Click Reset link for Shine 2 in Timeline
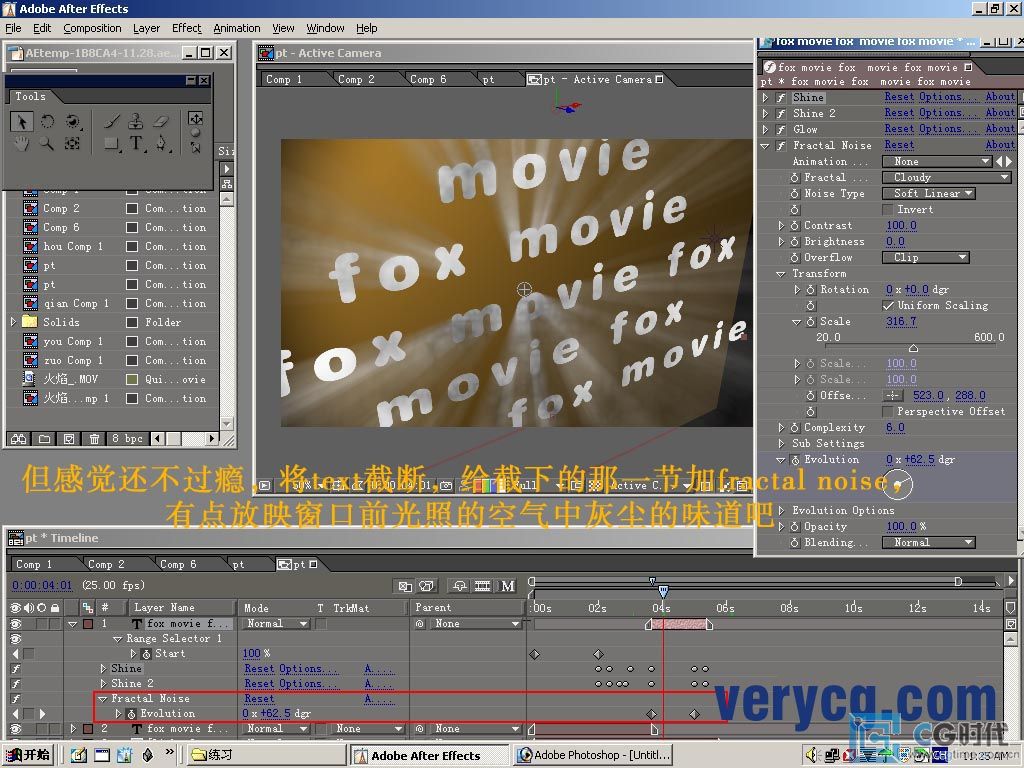The height and width of the screenshot is (768, 1024). tap(259, 684)
